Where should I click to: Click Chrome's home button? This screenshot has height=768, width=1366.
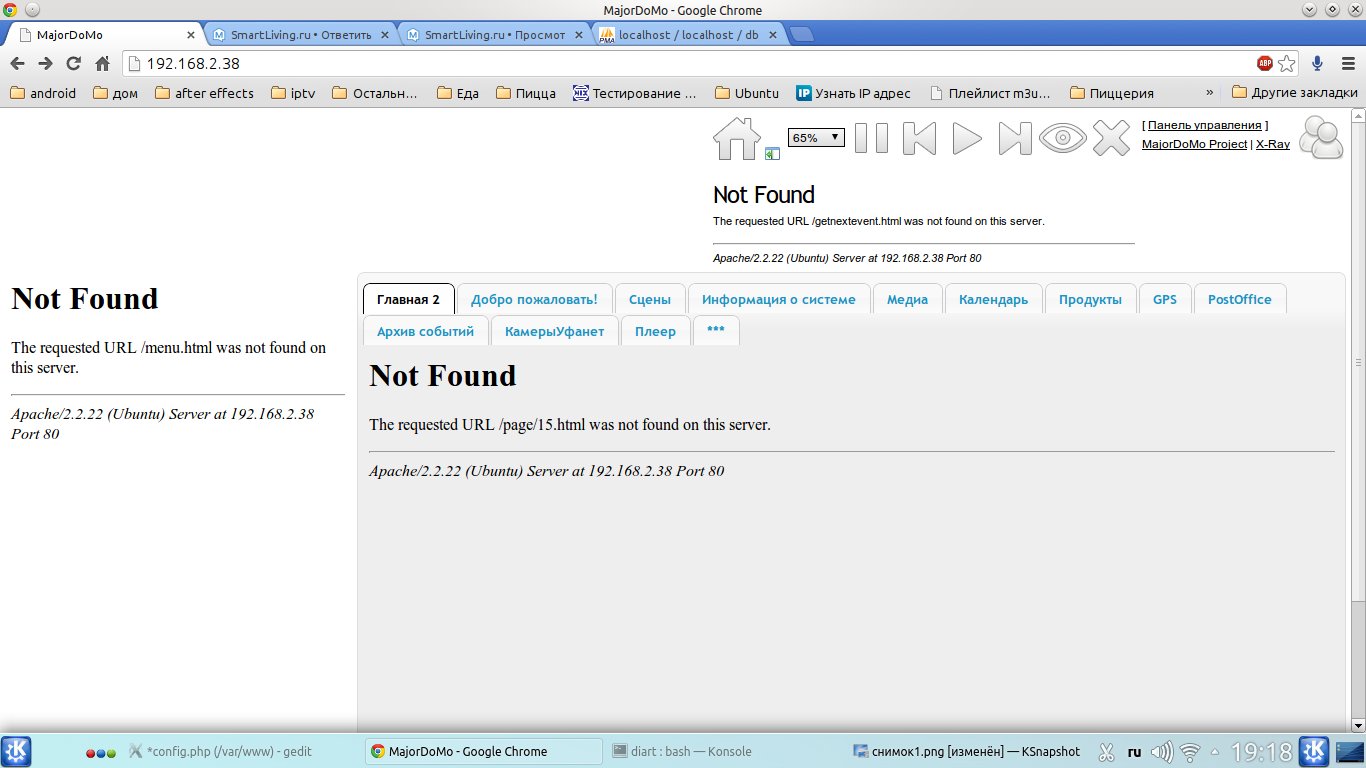pyautogui.click(x=102, y=63)
